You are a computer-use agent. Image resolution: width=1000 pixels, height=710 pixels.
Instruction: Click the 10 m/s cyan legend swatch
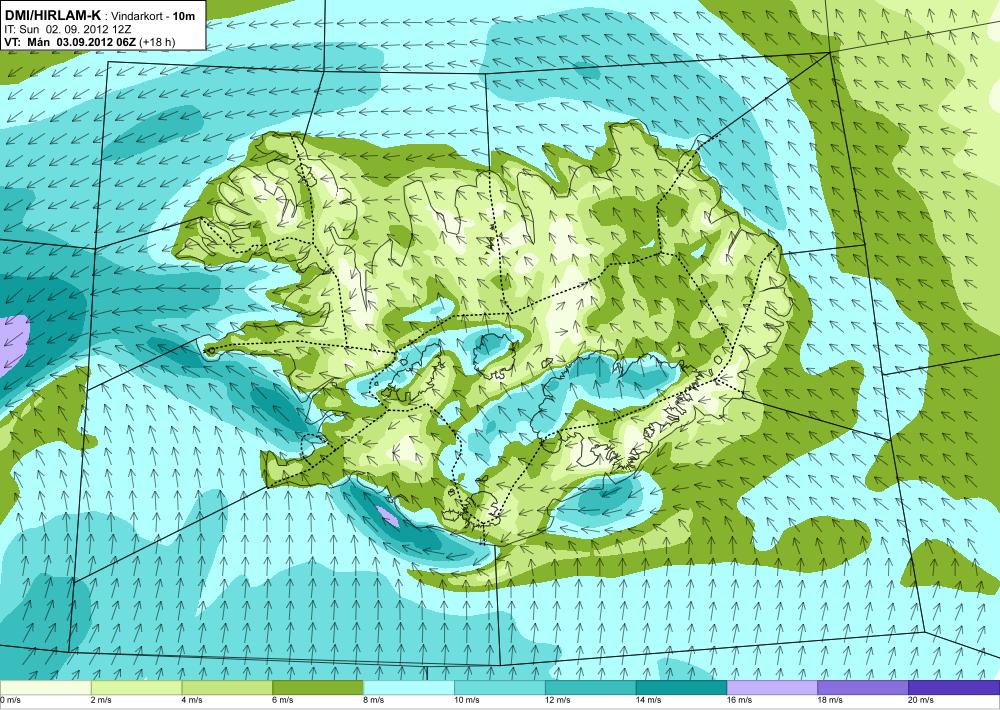pos(499,688)
